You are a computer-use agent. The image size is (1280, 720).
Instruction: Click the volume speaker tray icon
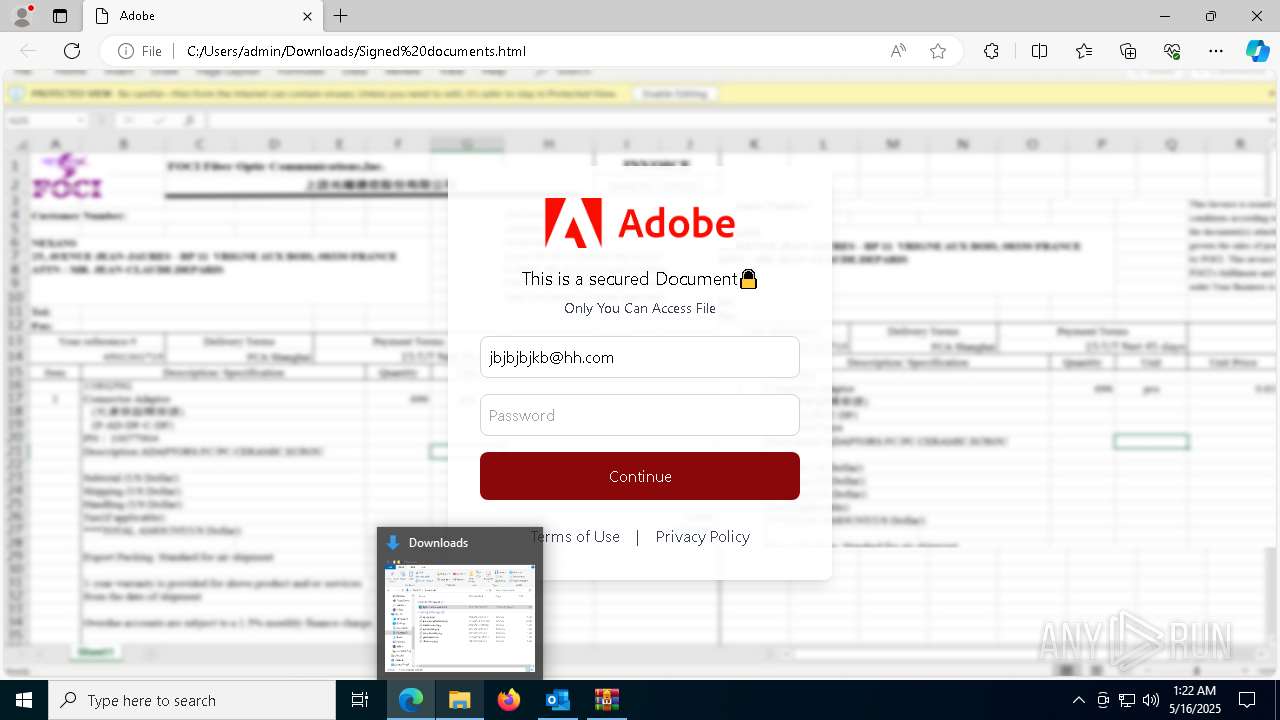point(1151,700)
